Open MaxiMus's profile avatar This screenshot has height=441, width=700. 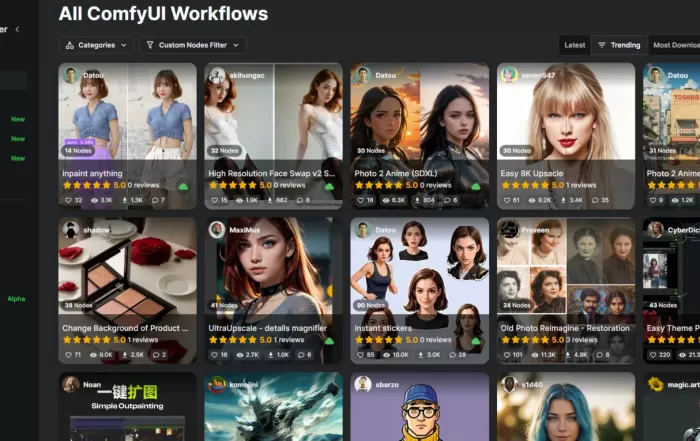(x=217, y=230)
